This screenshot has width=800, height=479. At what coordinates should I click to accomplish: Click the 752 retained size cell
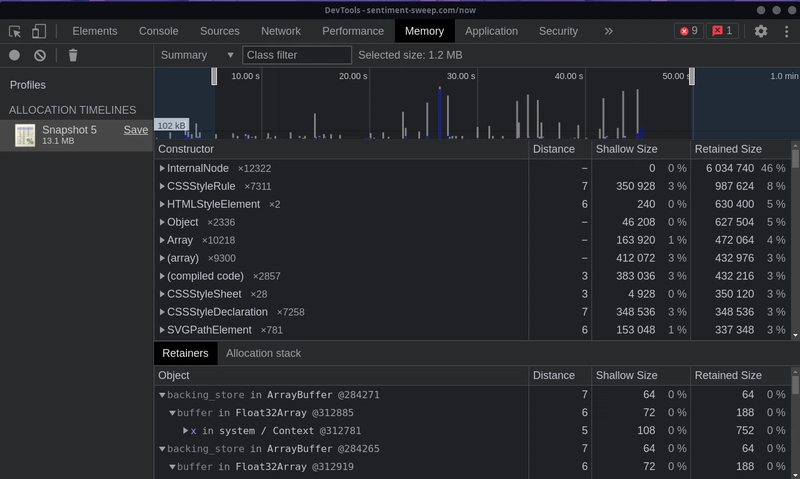[744, 431]
